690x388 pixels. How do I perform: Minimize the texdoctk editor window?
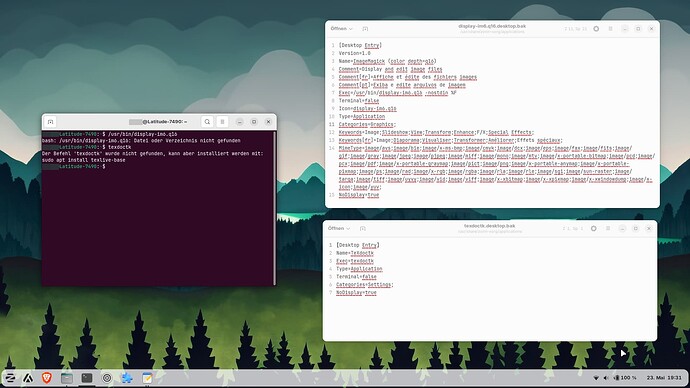click(622, 228)
